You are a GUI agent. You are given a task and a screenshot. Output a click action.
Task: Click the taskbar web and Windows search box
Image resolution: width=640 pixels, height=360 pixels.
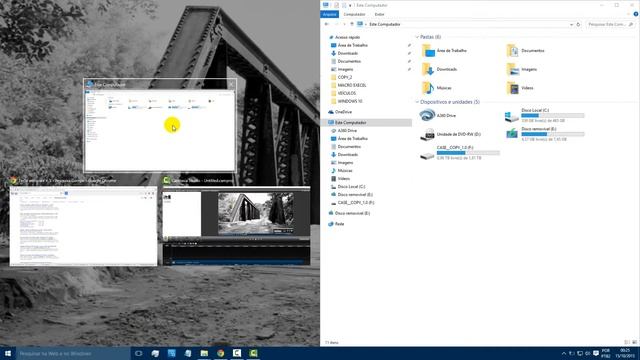coord(73,353)
